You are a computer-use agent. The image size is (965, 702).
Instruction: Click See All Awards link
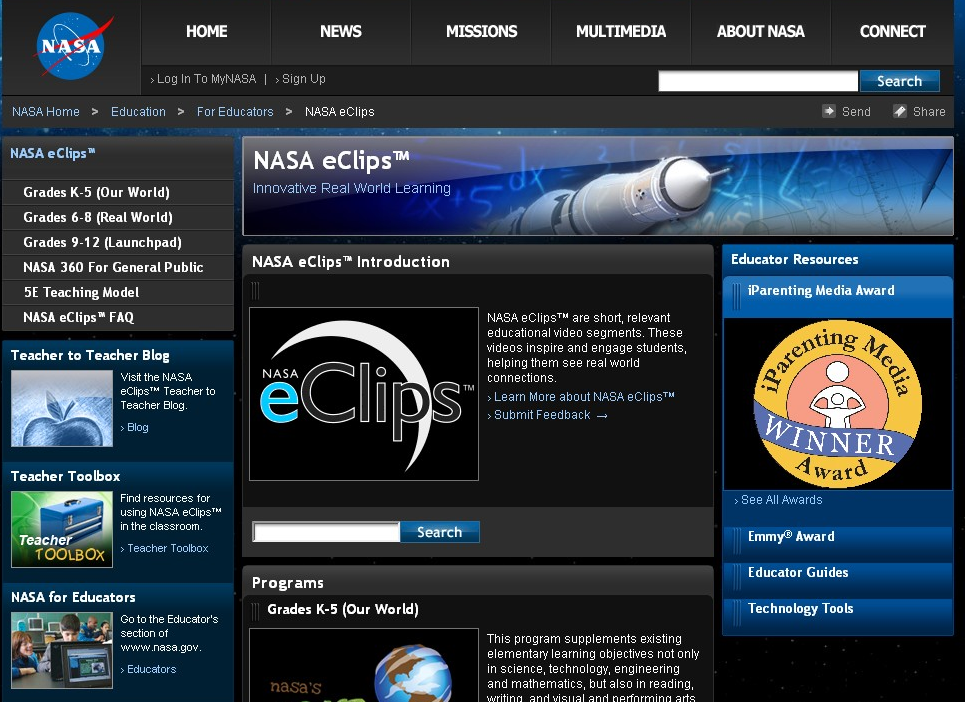[x=782, y=500]
